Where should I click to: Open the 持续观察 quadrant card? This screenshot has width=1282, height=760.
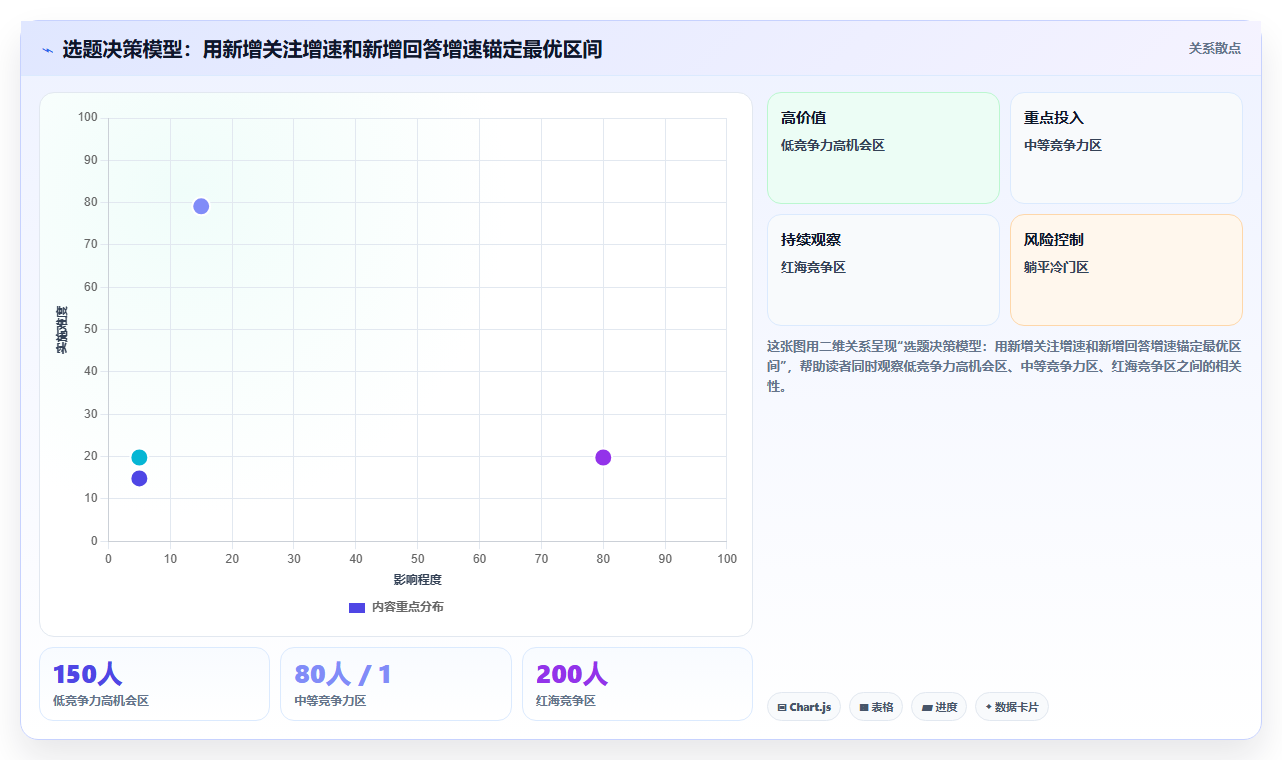coord(883,270)
